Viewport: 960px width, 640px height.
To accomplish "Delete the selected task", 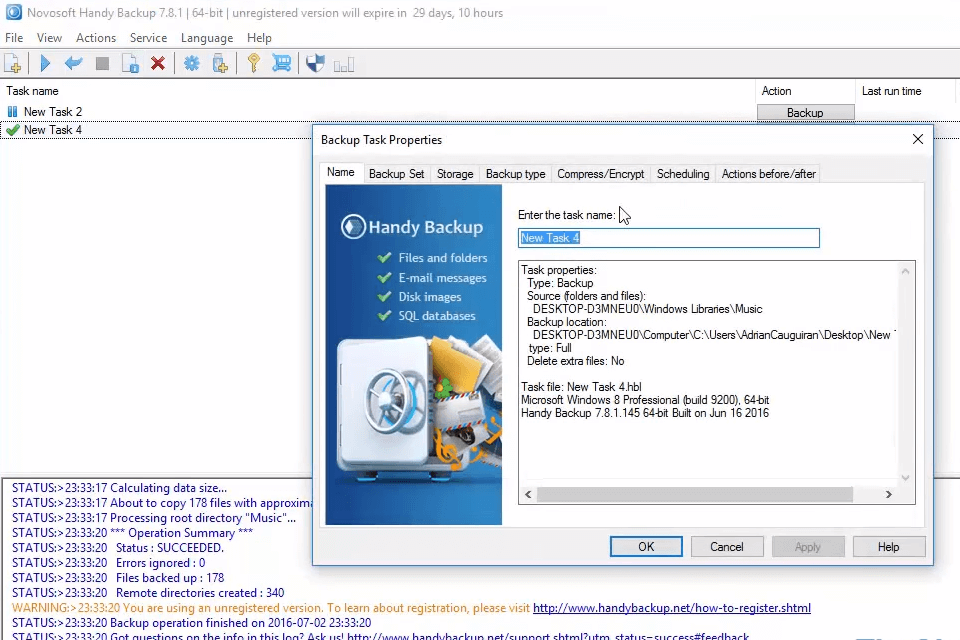I will pos(160,63).
